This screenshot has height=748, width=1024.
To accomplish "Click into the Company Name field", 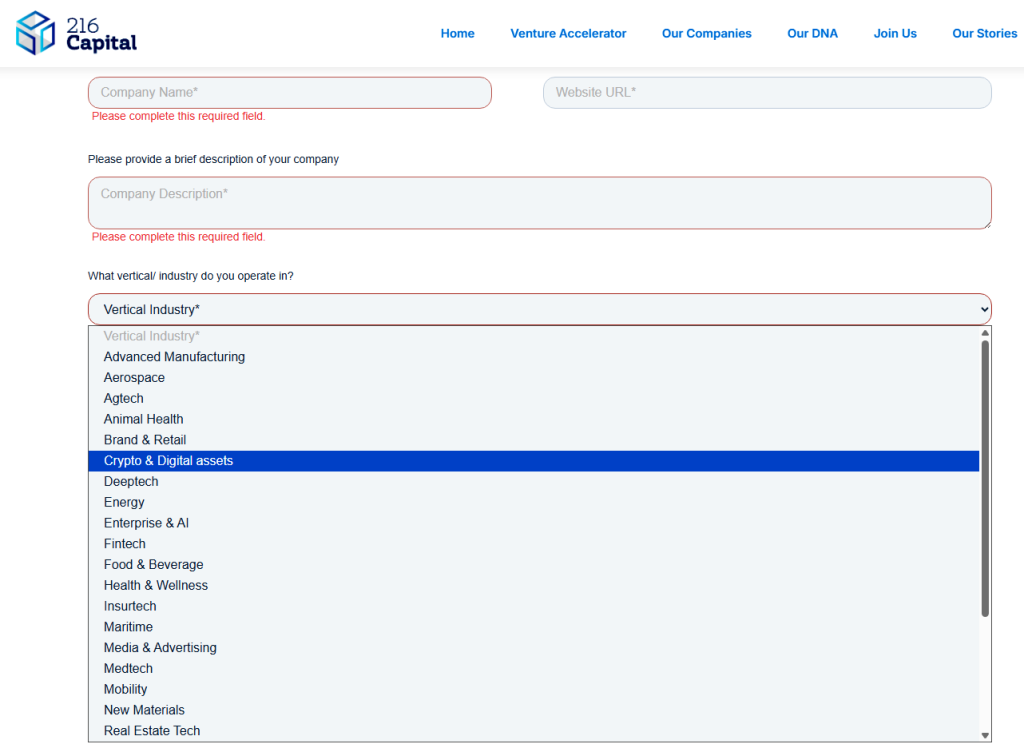I will coord(290,93).
